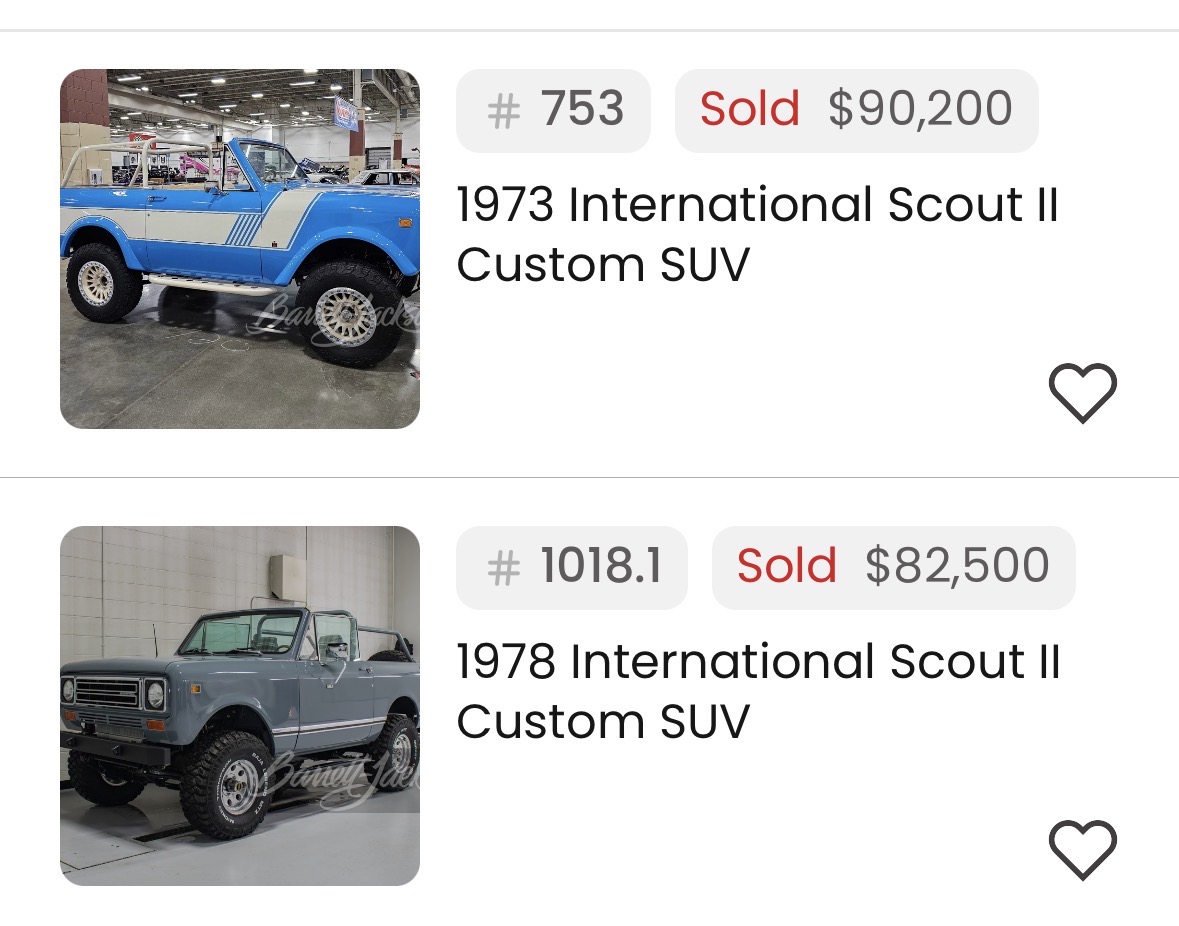Click "Custom SUV" text under the 1978 listing
Image resolution: width=1179 pixels, height=926 pixels.
point(603,723)
